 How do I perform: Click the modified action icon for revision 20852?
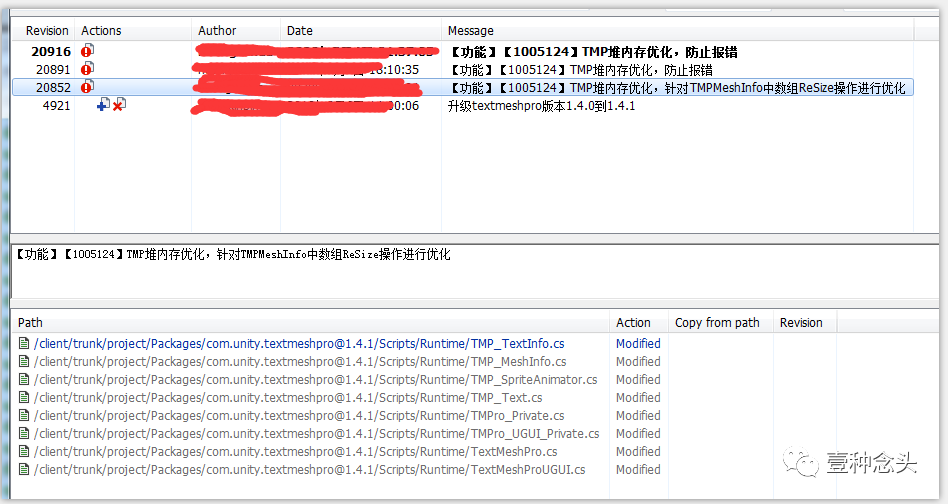point(88,87)
